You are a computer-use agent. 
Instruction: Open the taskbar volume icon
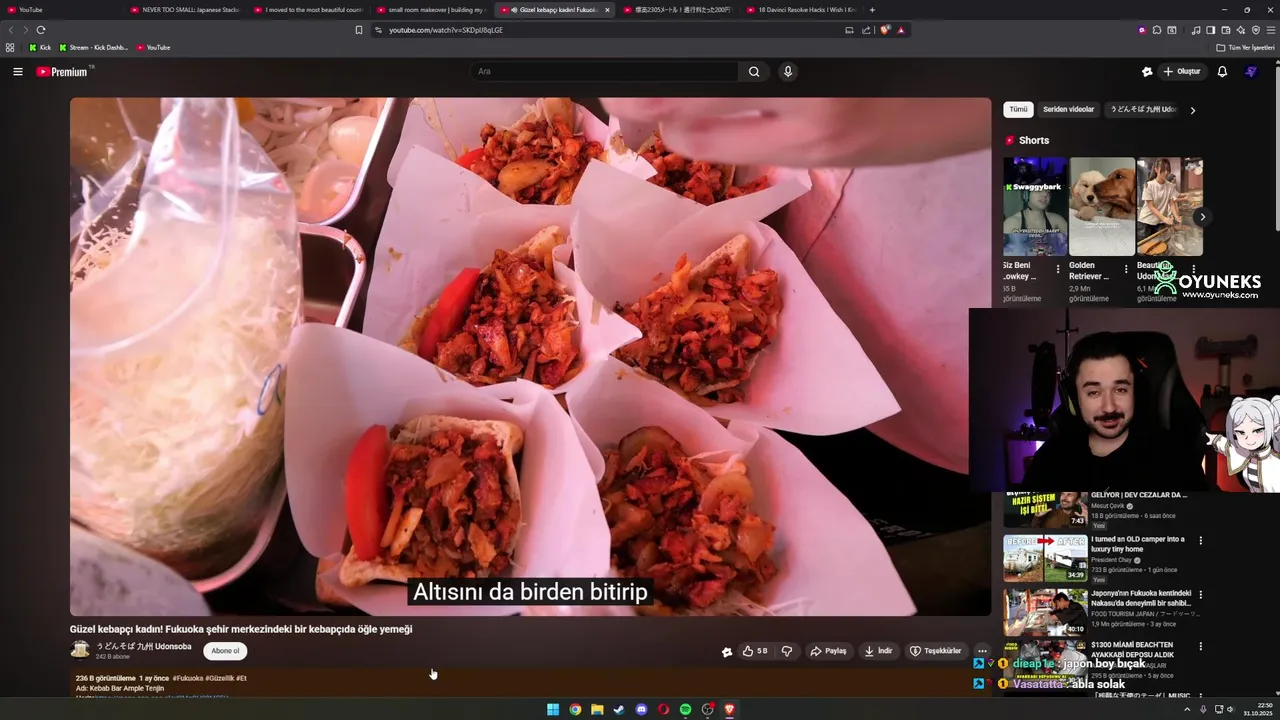1231,709
